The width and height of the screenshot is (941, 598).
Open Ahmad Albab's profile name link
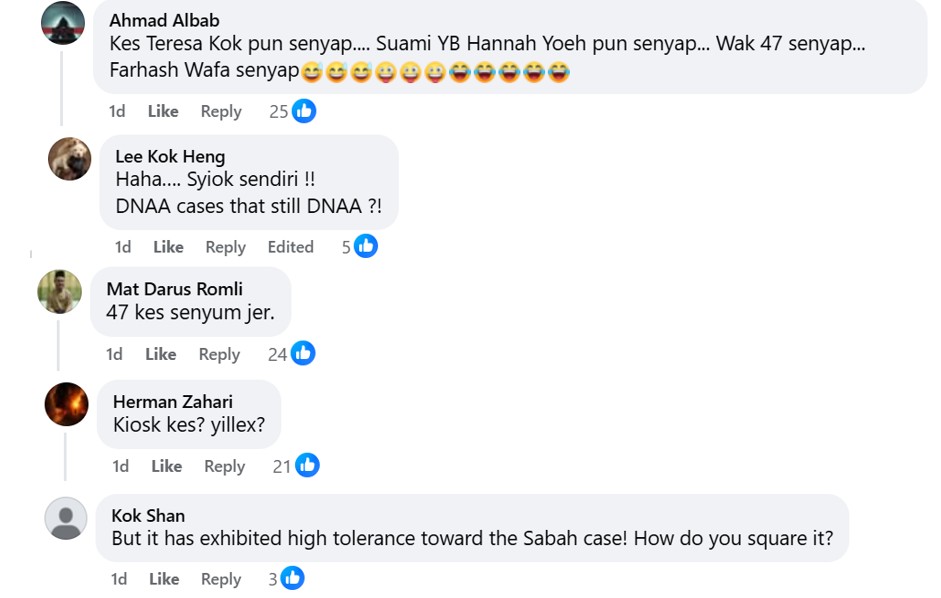click(x=164, y=20)
